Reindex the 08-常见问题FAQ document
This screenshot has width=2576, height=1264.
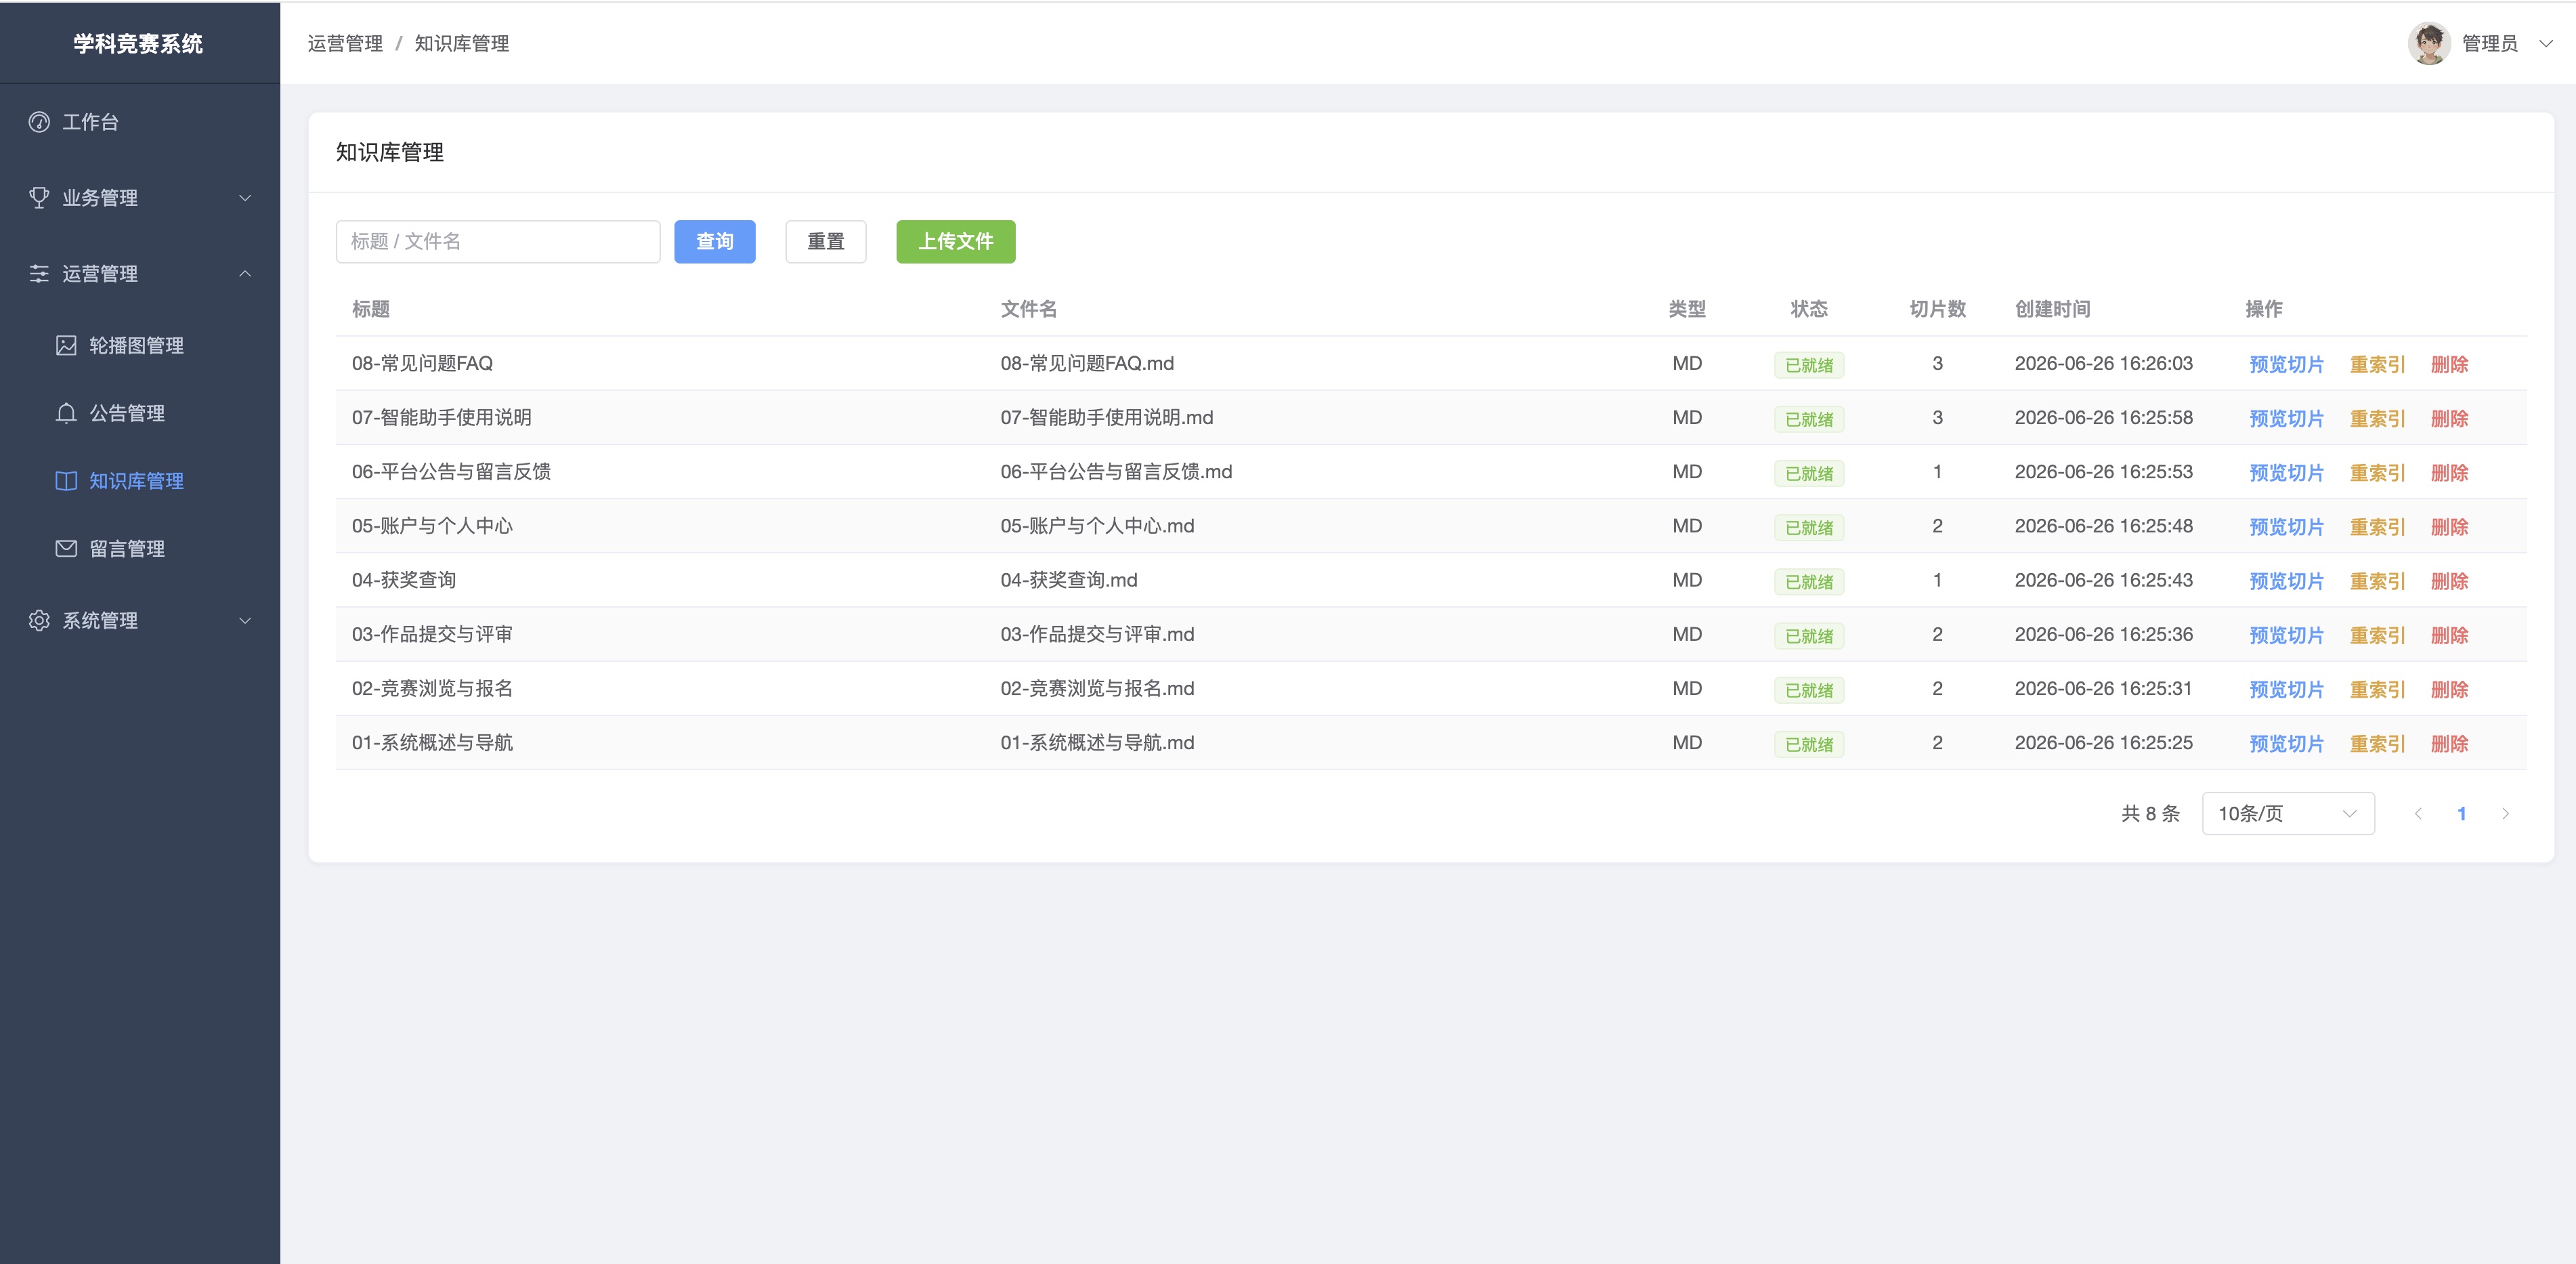[2377, 365]
